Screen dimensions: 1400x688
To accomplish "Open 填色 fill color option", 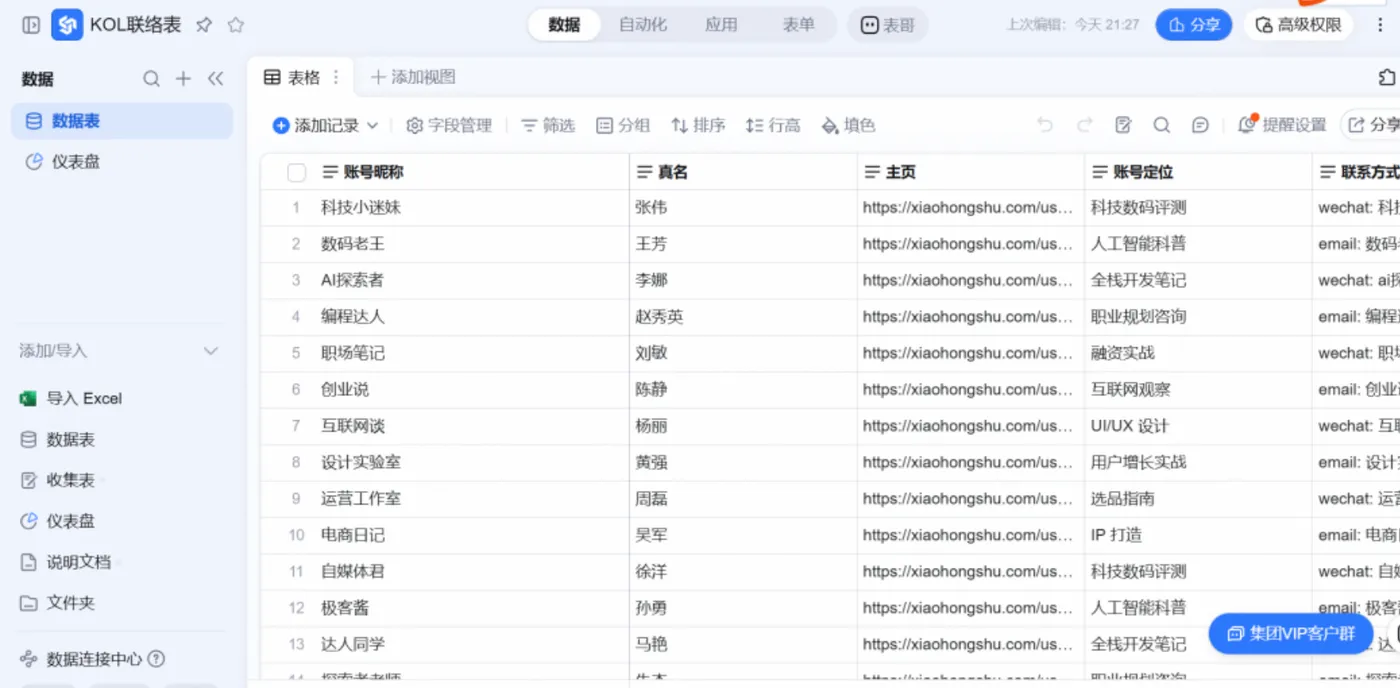I will [848, 125].
